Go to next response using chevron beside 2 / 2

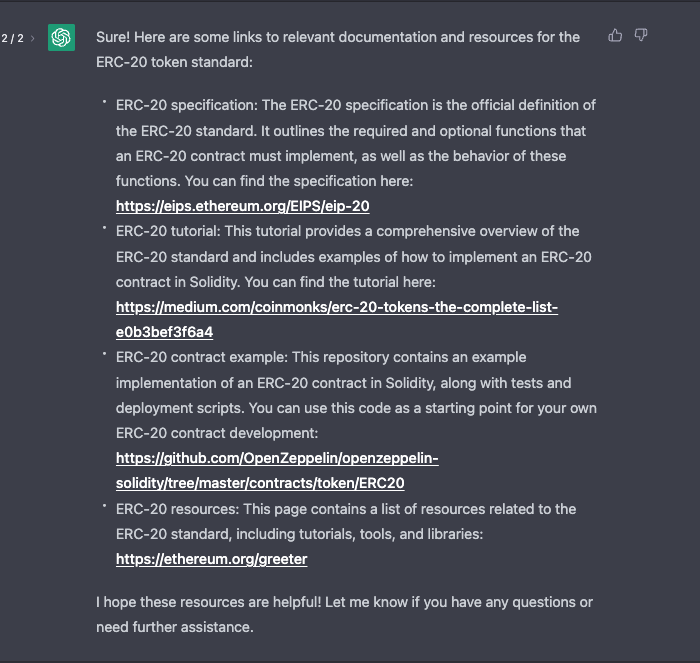tap(33, 38)
